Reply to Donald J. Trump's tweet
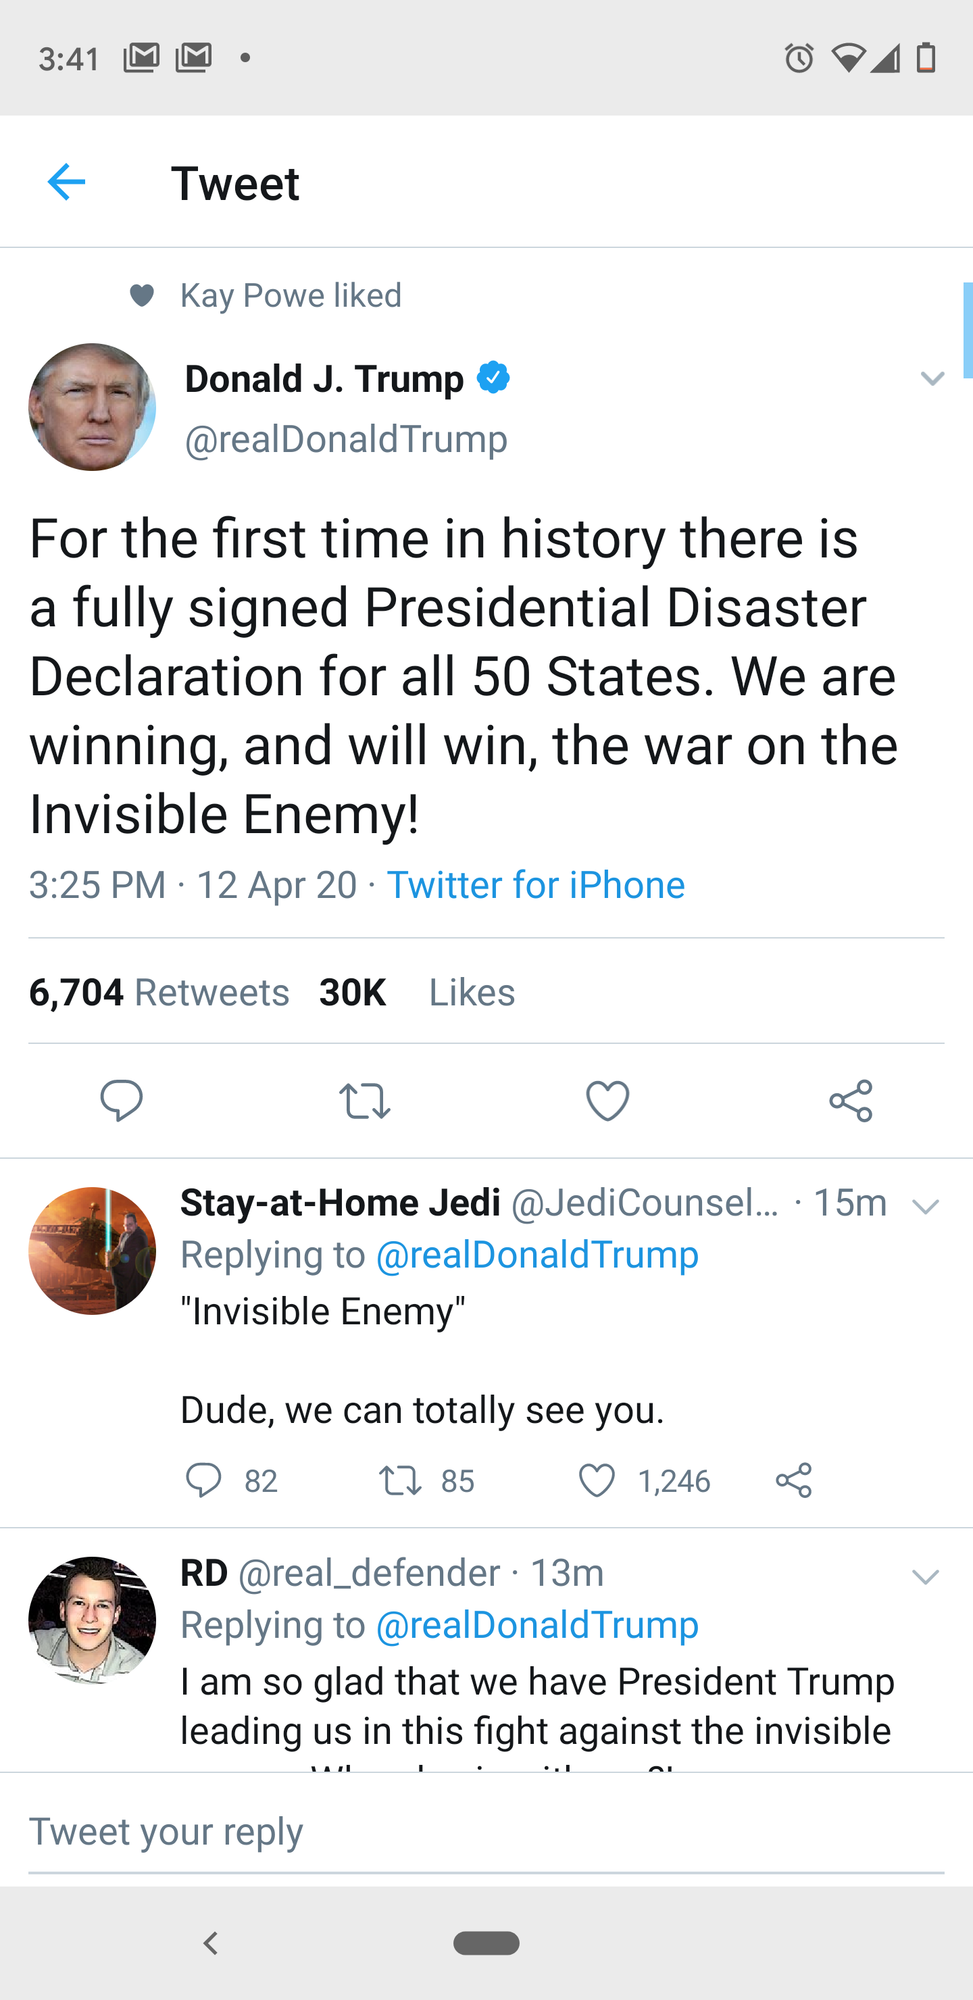 point(122,1100)
